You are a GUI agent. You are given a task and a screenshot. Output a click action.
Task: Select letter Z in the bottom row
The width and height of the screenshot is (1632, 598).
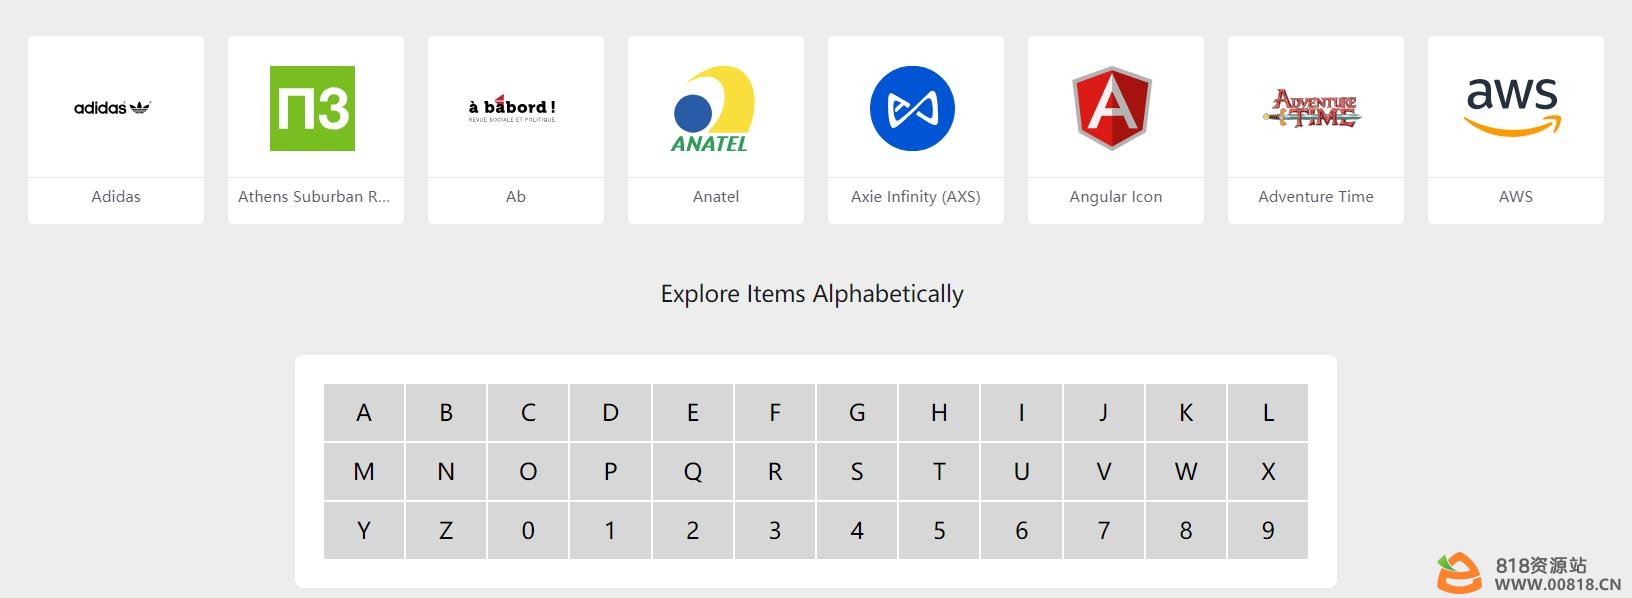(x=446, y=530)
